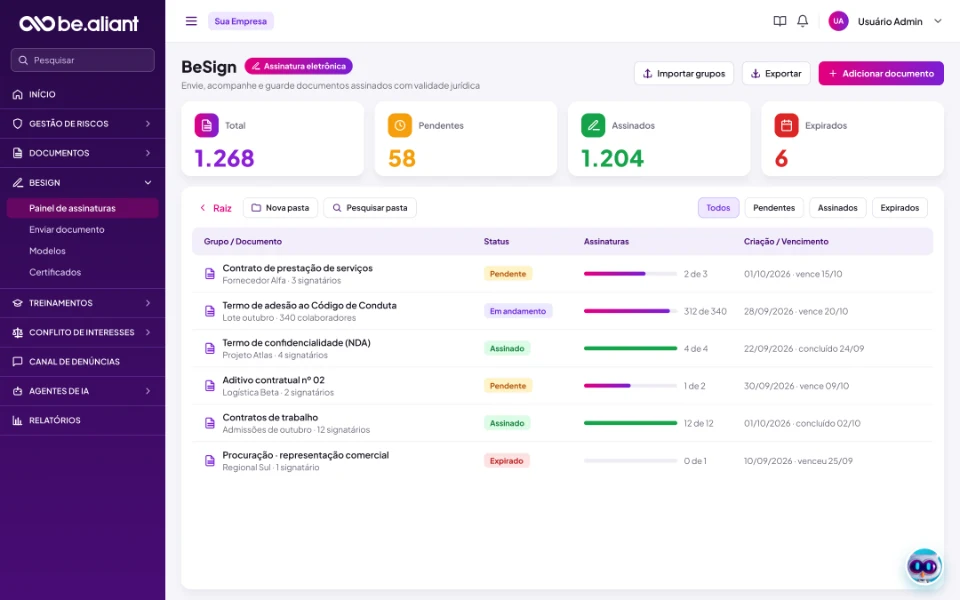The image size is (960, 600).
Task: Click the Conflito de Interesses scales icon
Action: [x=17, y=332]
